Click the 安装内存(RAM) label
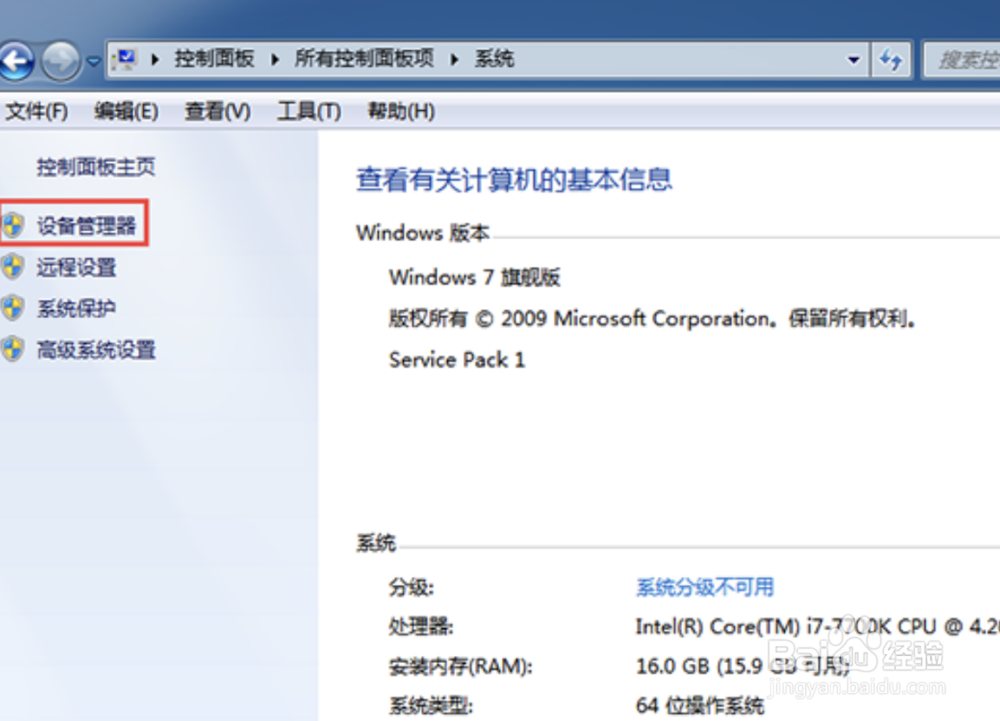Viewport: 1000px width, 721px height. pos(460,666)
